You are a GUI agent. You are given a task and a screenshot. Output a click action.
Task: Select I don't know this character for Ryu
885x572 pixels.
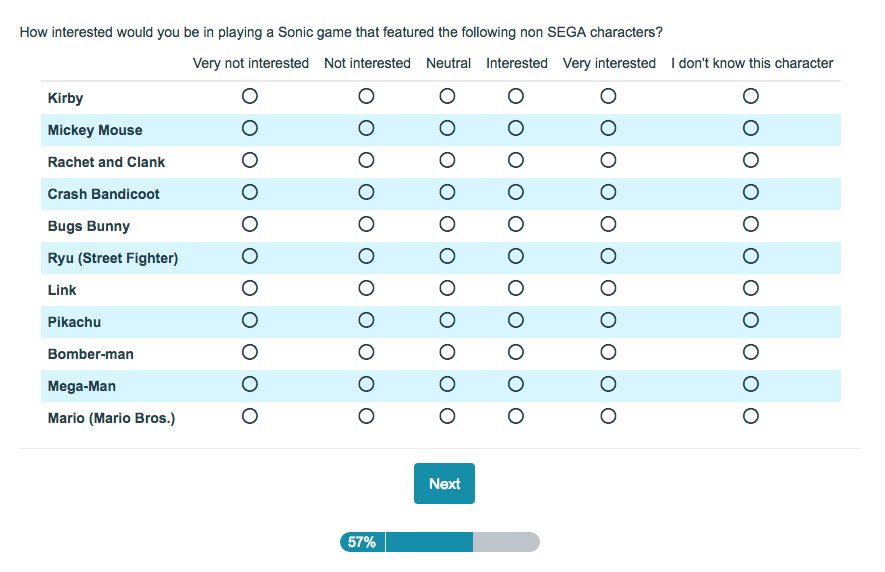coord(751,256)
